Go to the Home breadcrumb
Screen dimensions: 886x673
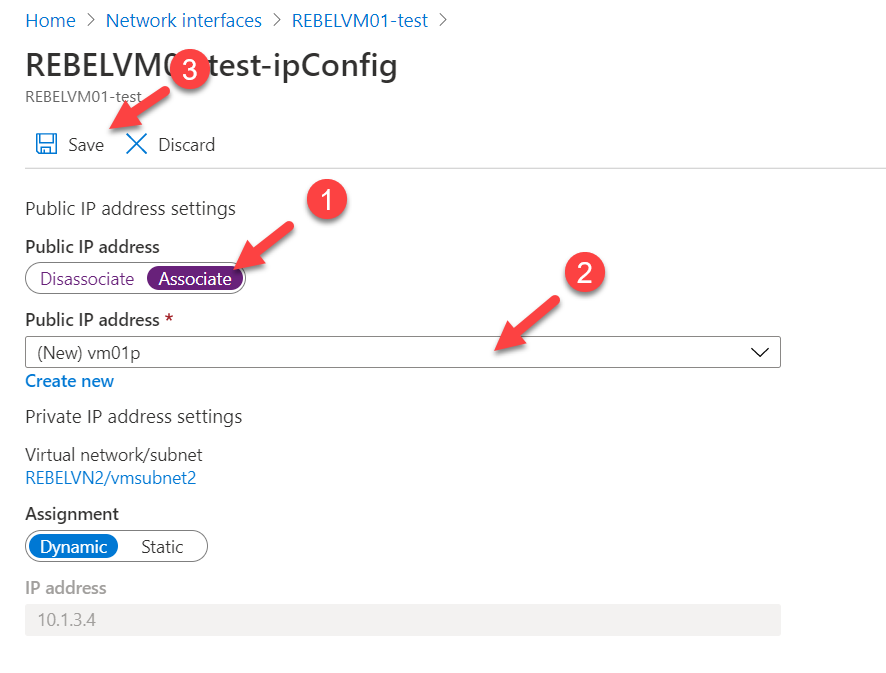pyautogui.click(x=50, y=21)
